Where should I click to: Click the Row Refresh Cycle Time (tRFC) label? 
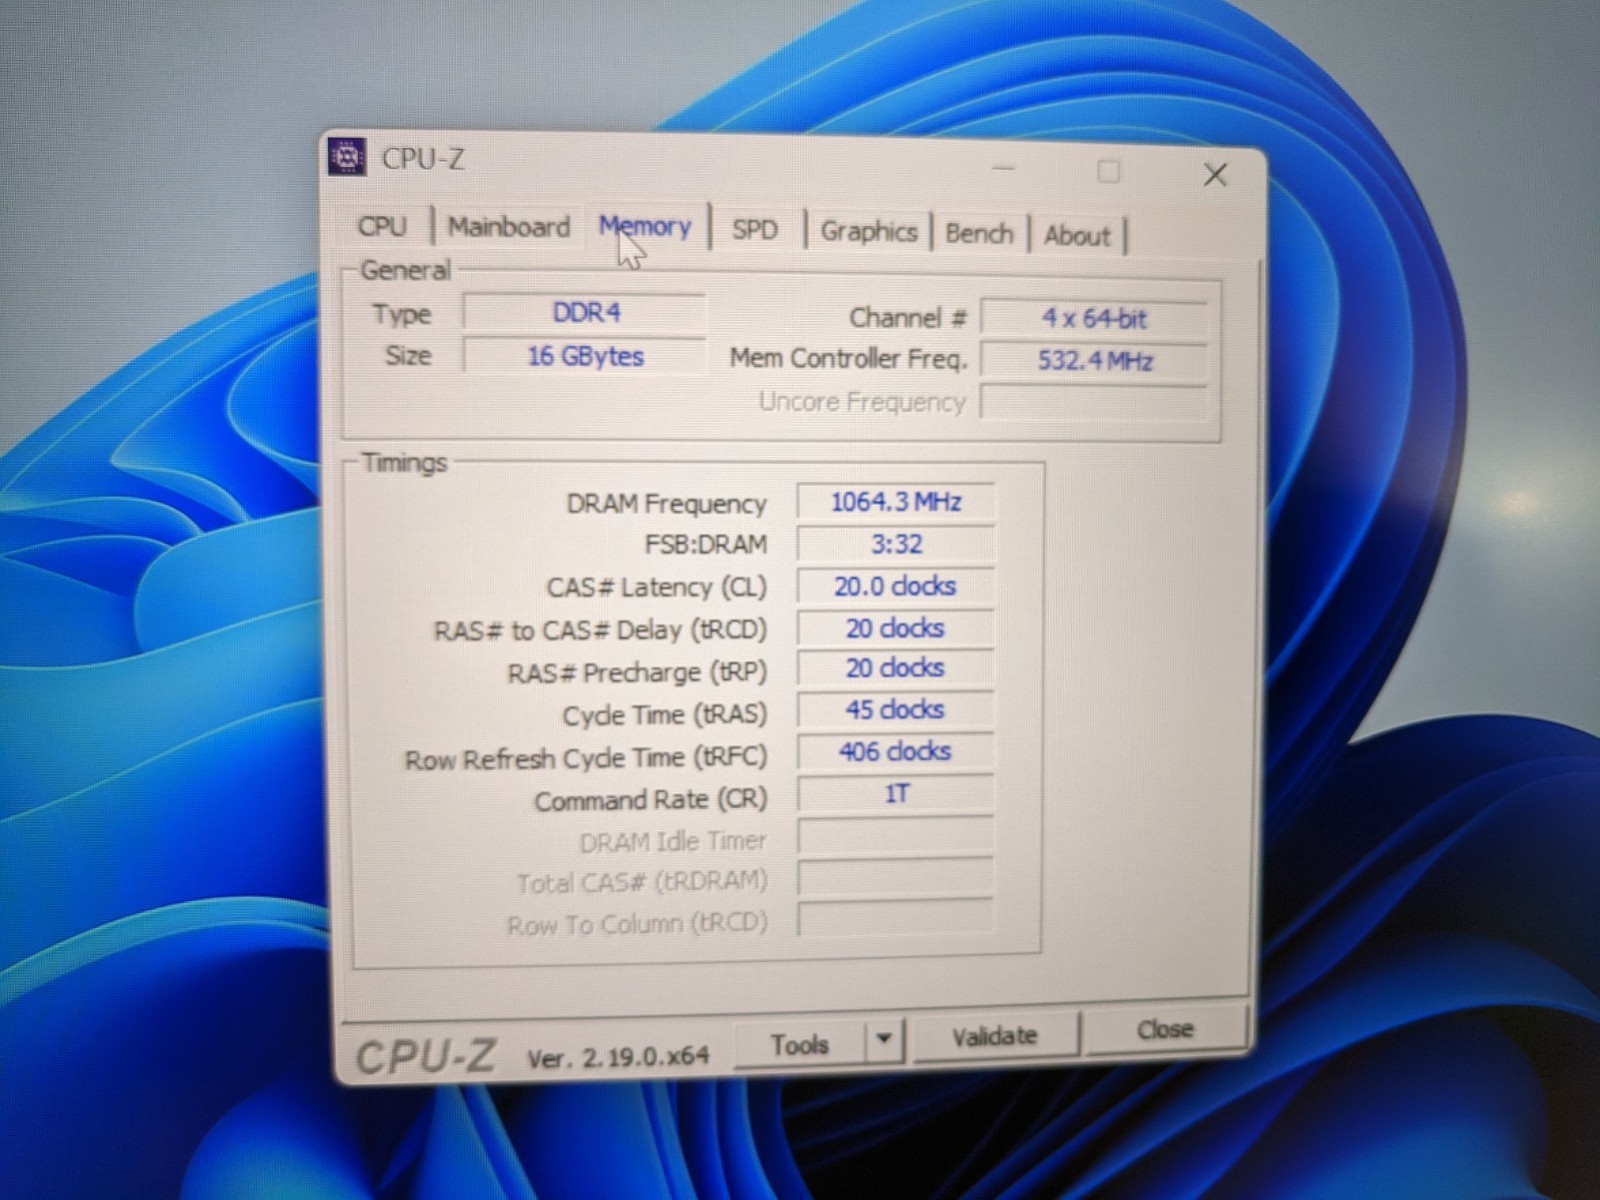586,759
